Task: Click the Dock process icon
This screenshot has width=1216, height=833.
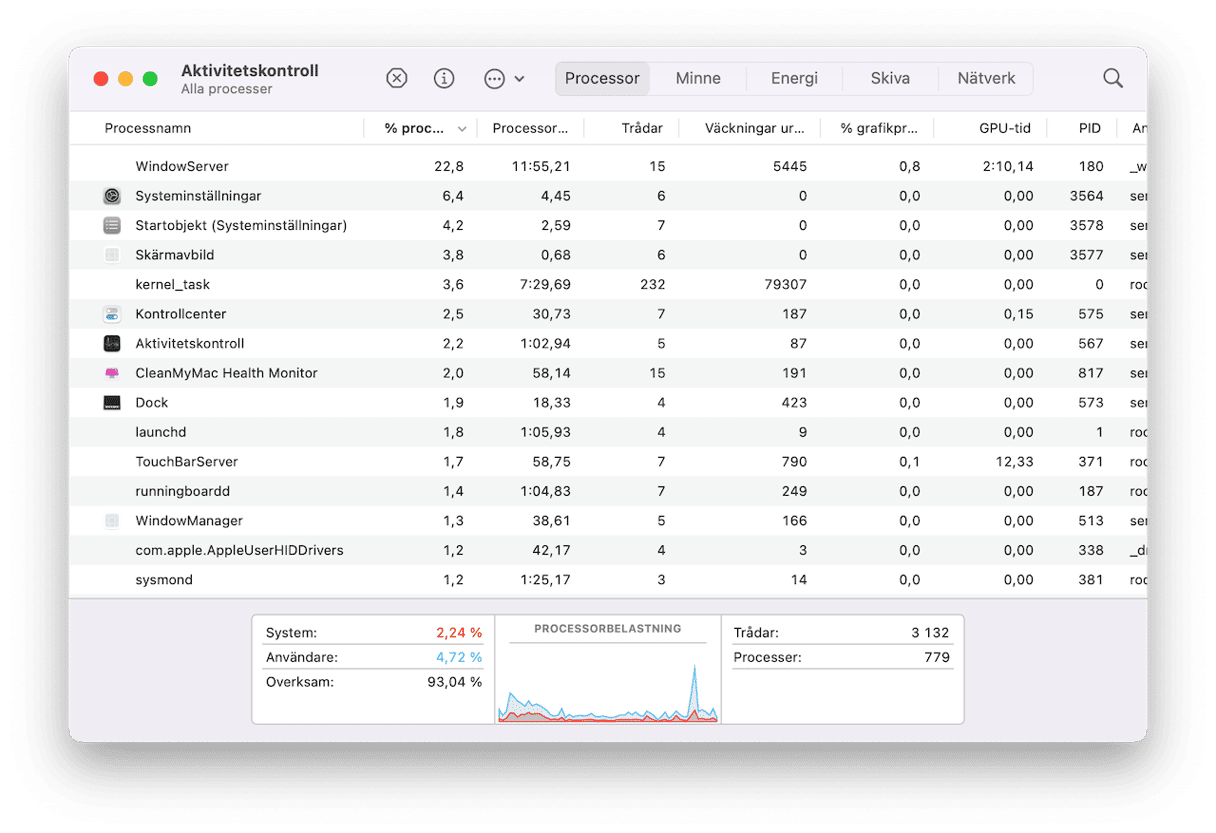Action: click(x=112, y=402)
